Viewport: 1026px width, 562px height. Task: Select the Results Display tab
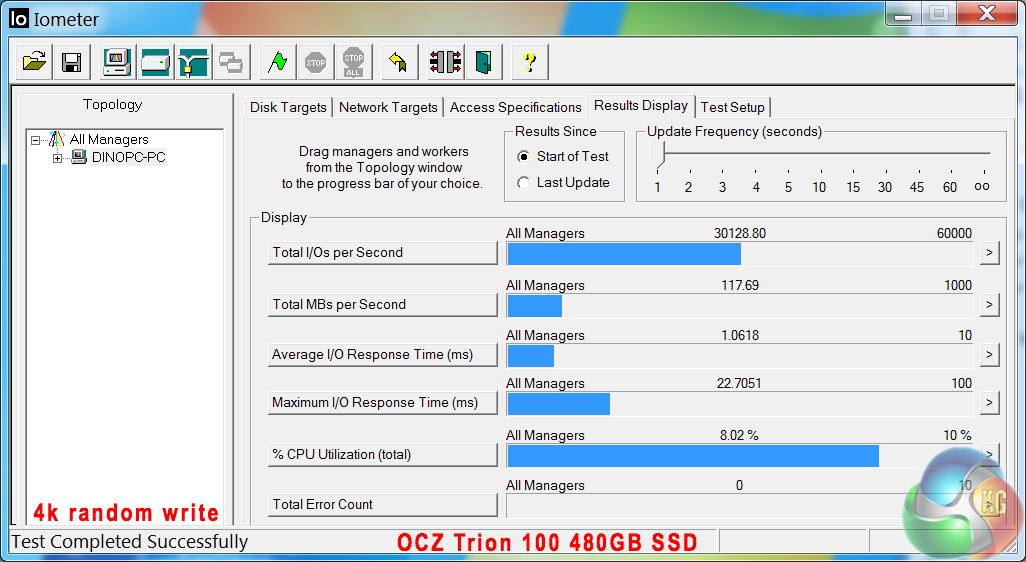coord(641,105)
